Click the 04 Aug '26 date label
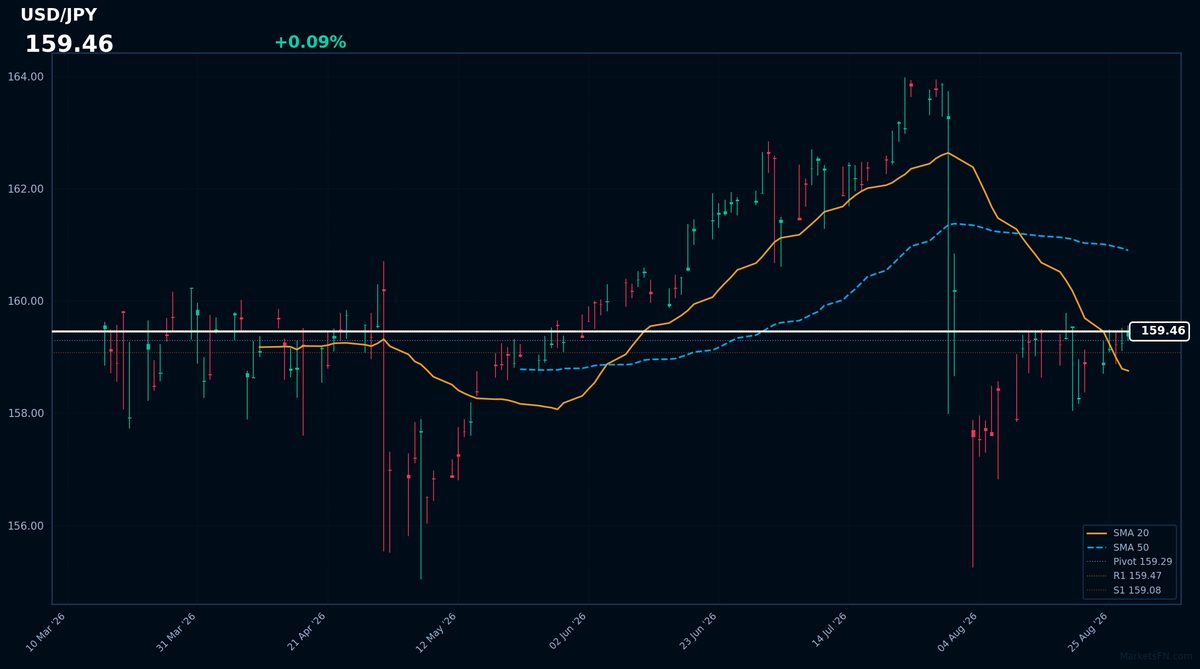Screen dimensions: 1200x669 (x=959, y=632)
